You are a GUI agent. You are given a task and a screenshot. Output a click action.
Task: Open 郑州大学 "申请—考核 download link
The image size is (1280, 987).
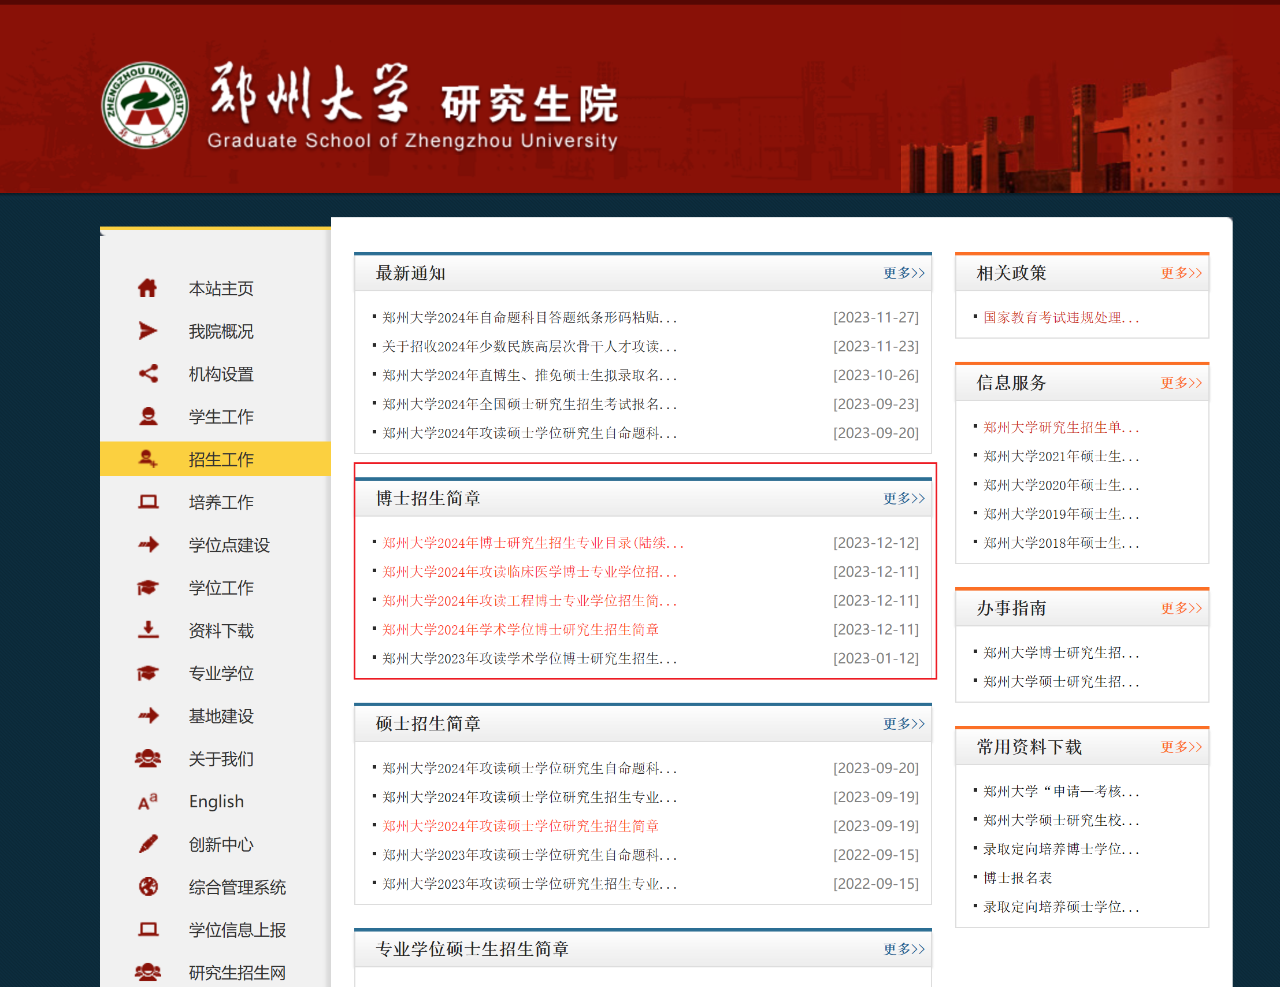(x=1061, y=791)
